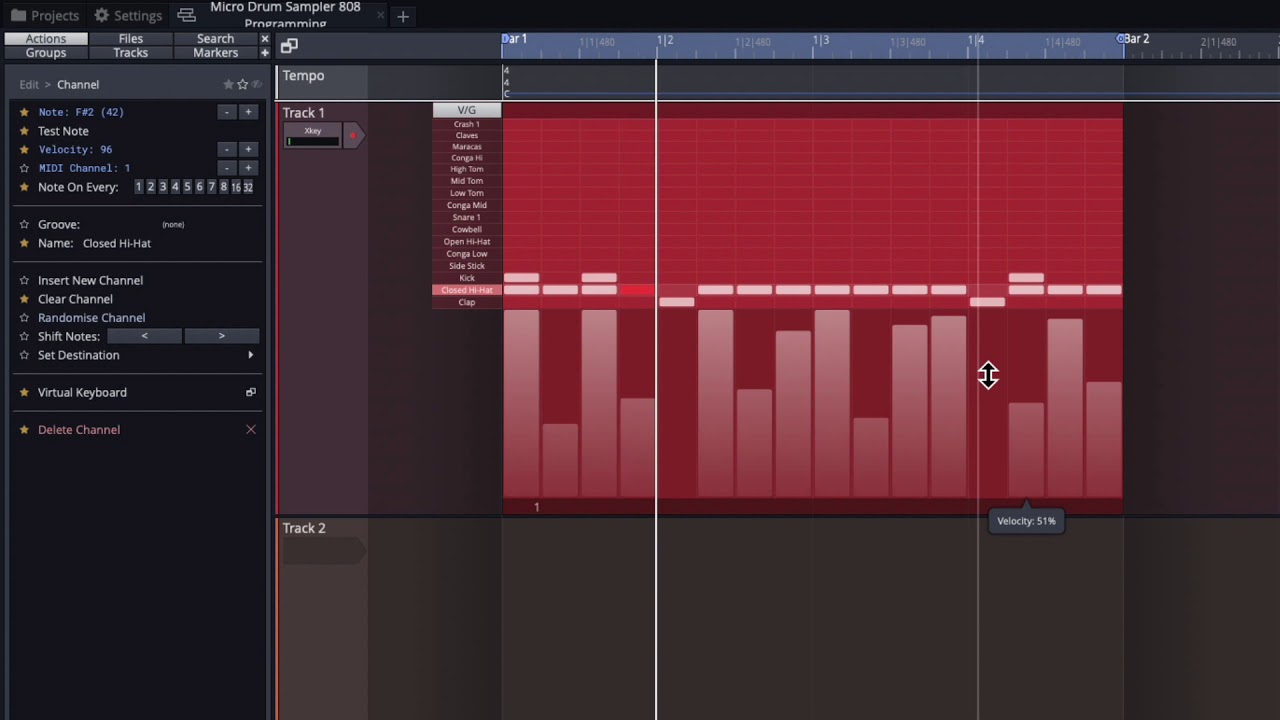Switch to the Groups tab
This screenshot has width=1280, height=720.
tap(46, 53)
